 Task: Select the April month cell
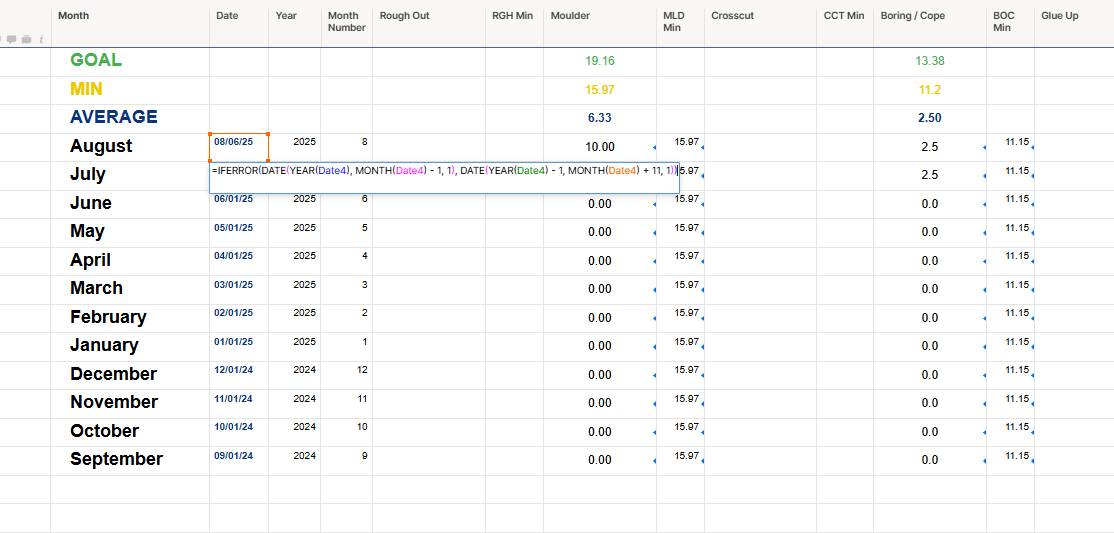(x=130, y=261)
